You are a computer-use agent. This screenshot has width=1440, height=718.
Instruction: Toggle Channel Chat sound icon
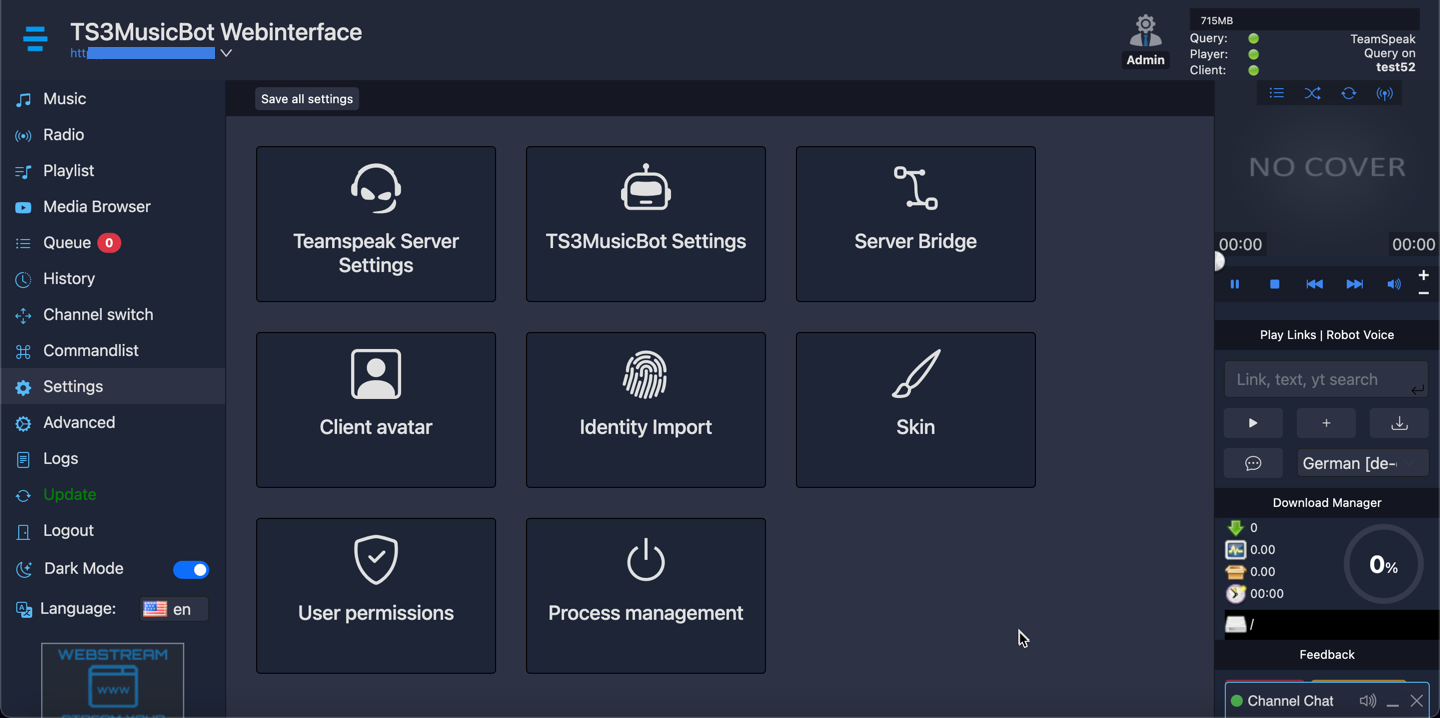click(x=1367, y=701)
